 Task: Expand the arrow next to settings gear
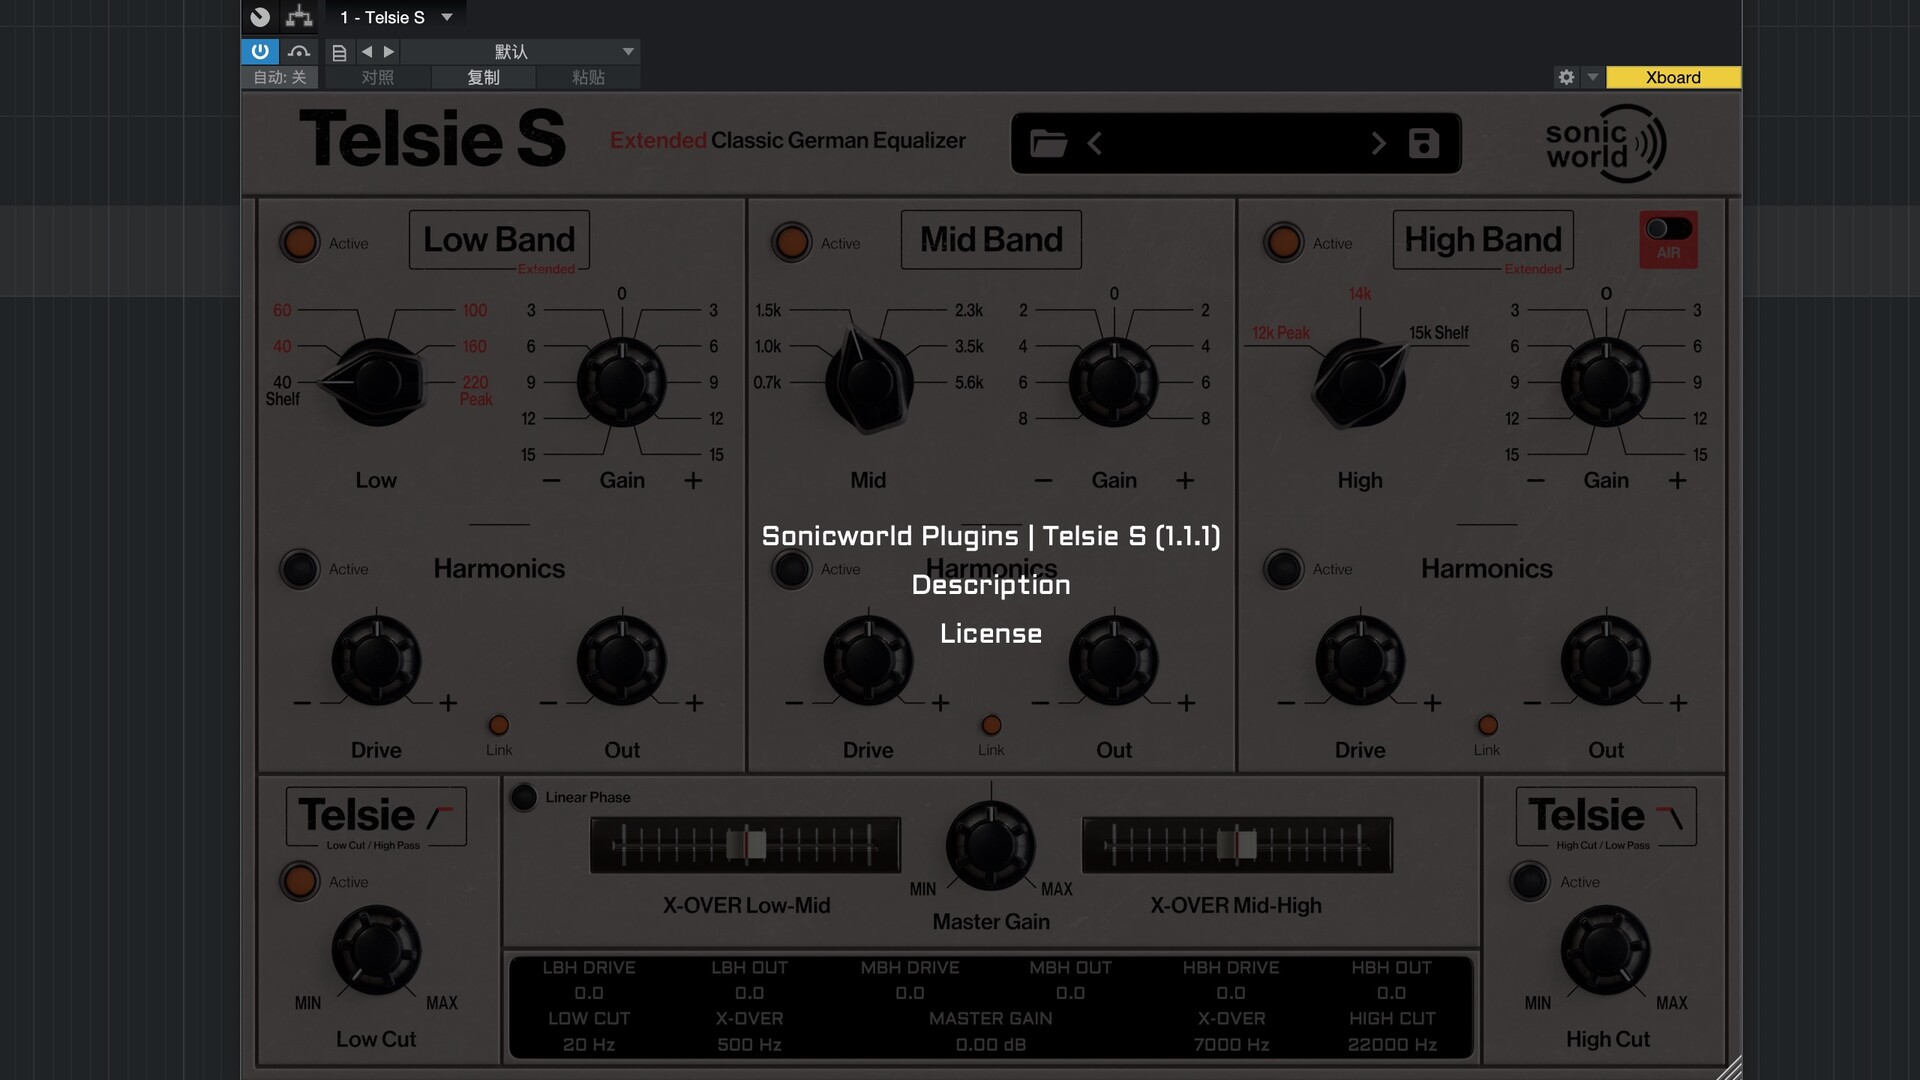(x=1593, y=77)
